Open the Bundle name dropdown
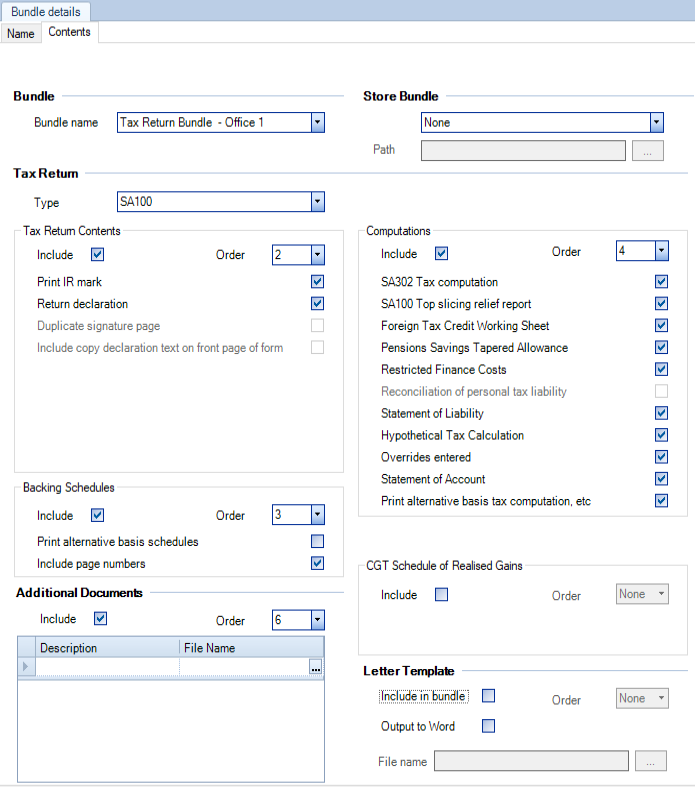 coord(318,122)
